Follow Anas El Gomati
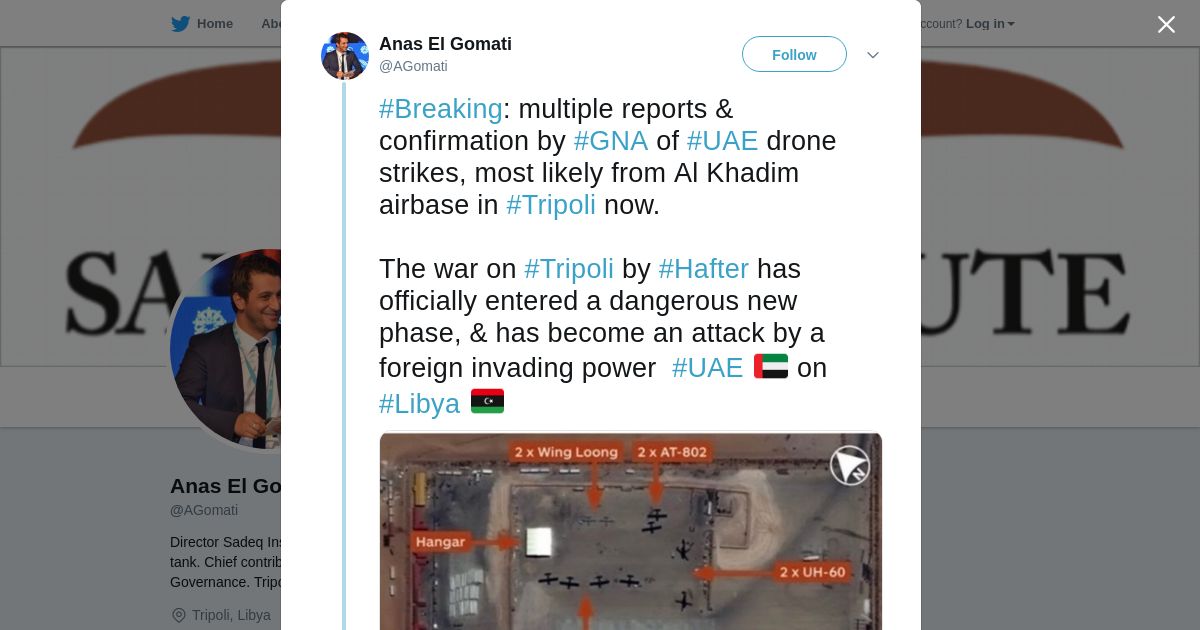 pos(794,54)
